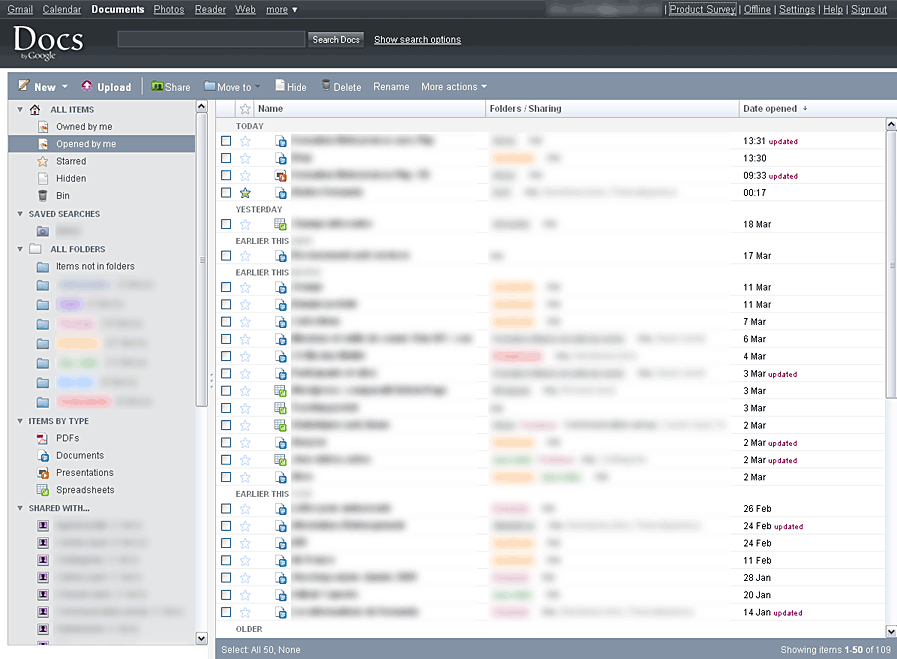
Task: Select Owned by me view
Action: click(84, 126)
